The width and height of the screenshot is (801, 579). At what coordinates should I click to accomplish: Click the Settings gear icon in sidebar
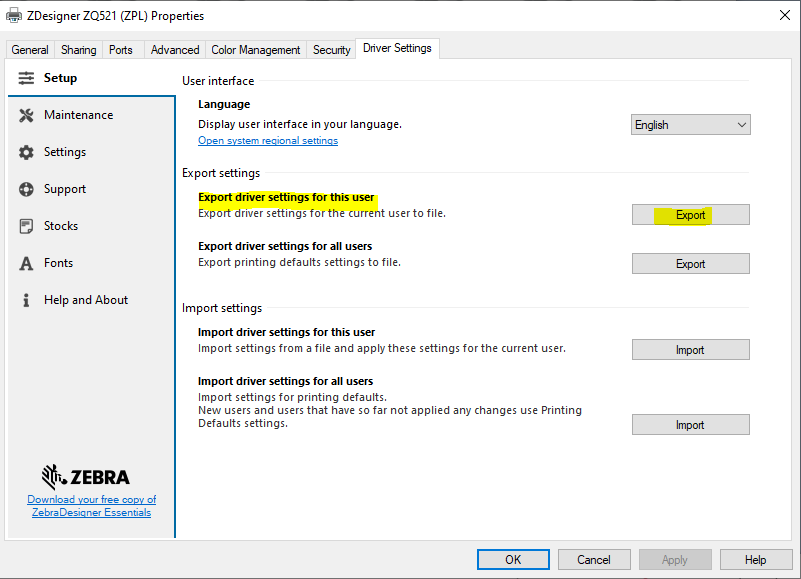point(26,152)
